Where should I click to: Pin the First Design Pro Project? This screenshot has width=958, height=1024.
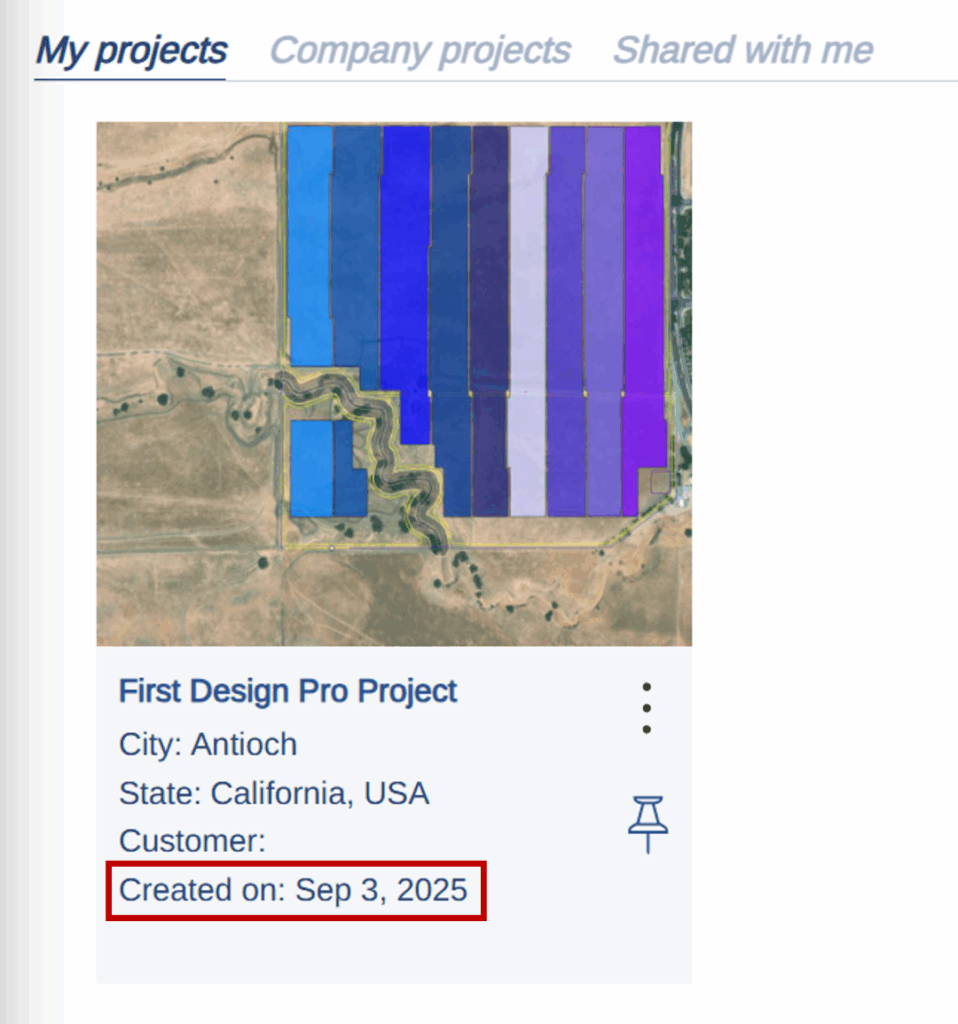click(648, 824)
